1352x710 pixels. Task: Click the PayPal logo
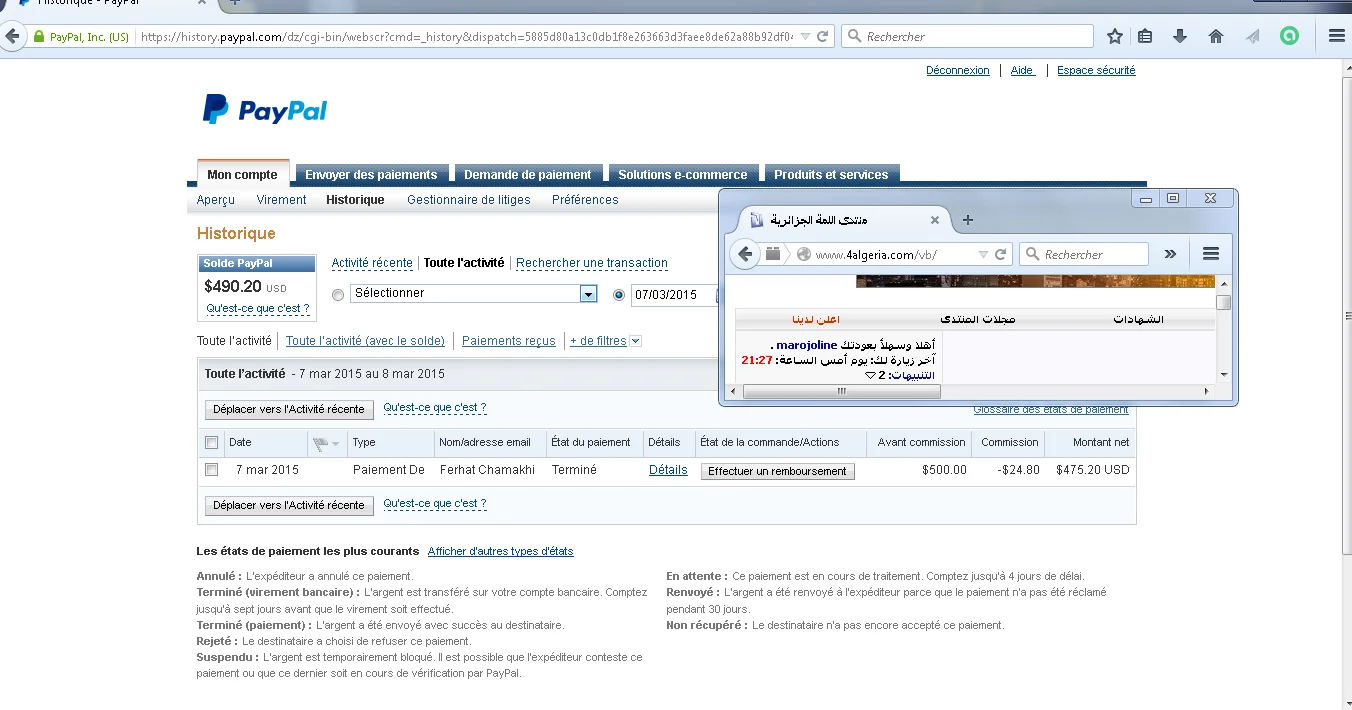coord(265,110)
